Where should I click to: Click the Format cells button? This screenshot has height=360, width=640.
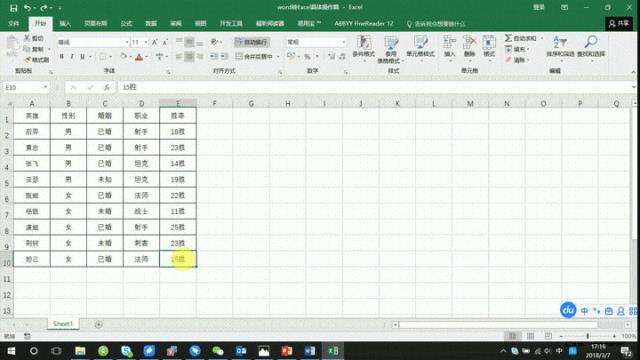tap(489, 48)
